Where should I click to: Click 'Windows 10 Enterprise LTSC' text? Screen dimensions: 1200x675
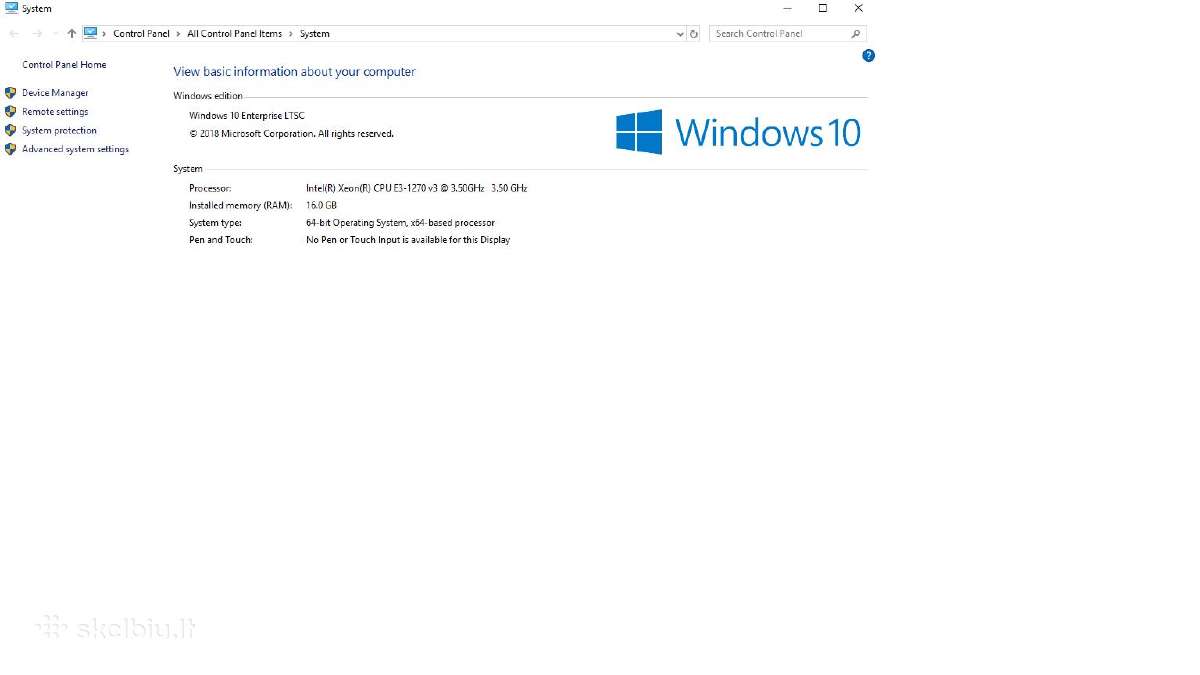coord(247,116)
